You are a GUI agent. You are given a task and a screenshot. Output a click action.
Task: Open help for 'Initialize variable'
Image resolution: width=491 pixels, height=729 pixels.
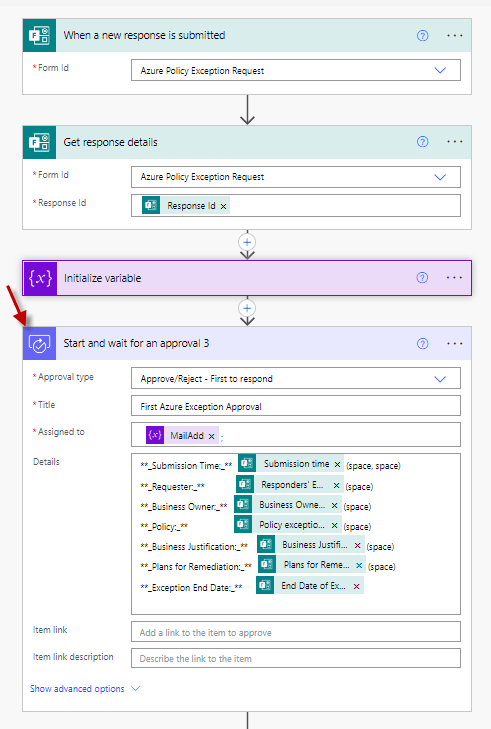coord(422,278)
